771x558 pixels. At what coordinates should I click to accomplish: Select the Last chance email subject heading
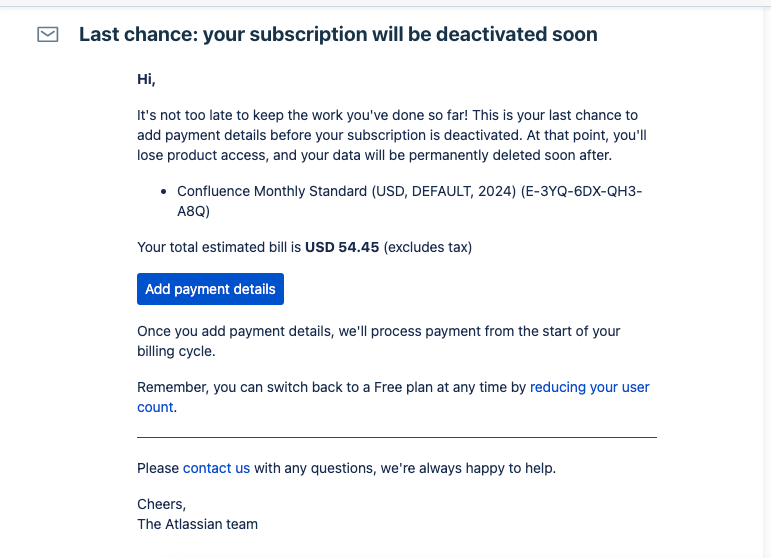click(x=338, y=34)
